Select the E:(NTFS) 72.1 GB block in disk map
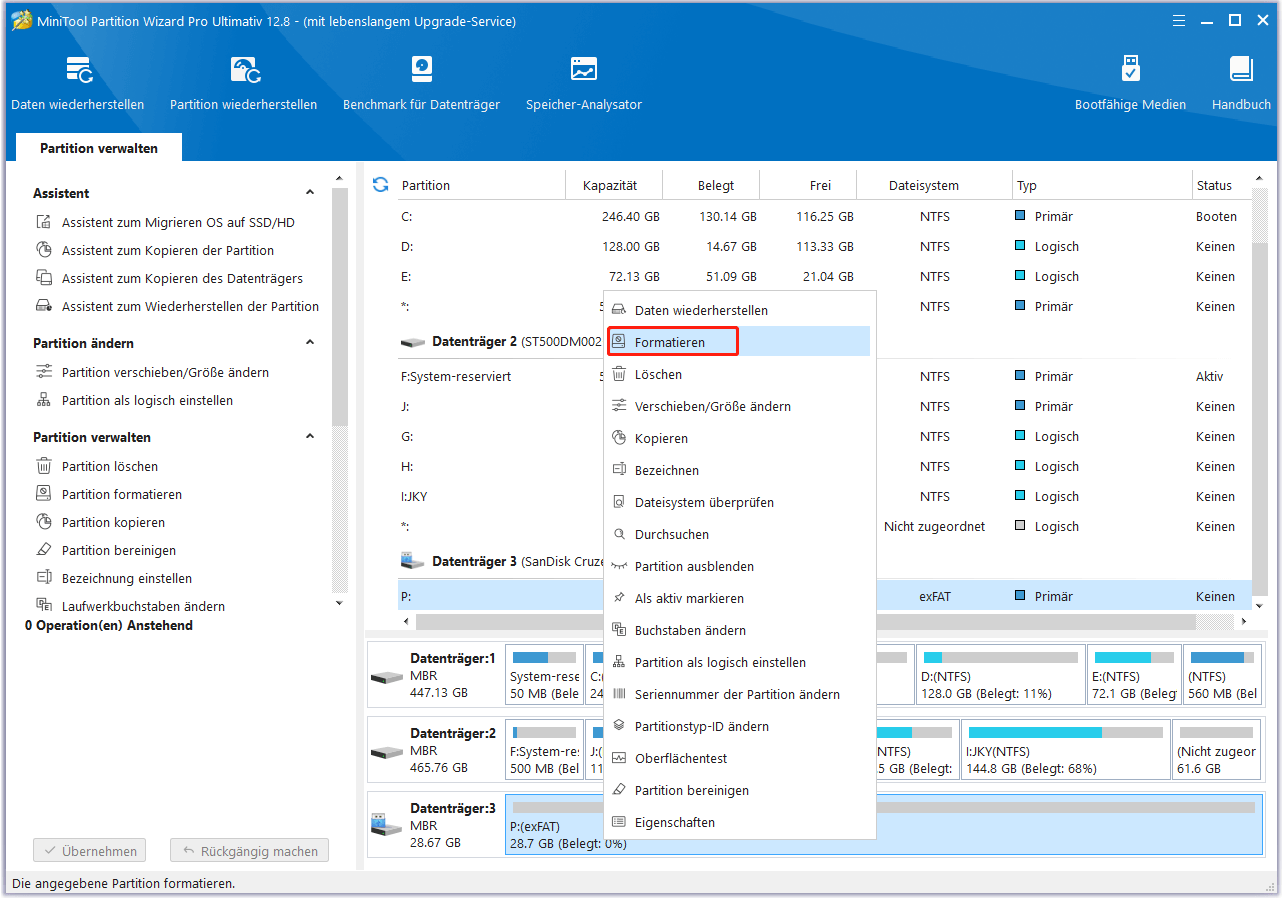The image size is (1282, 899). pyautogui.click(x=1133, y=675)
